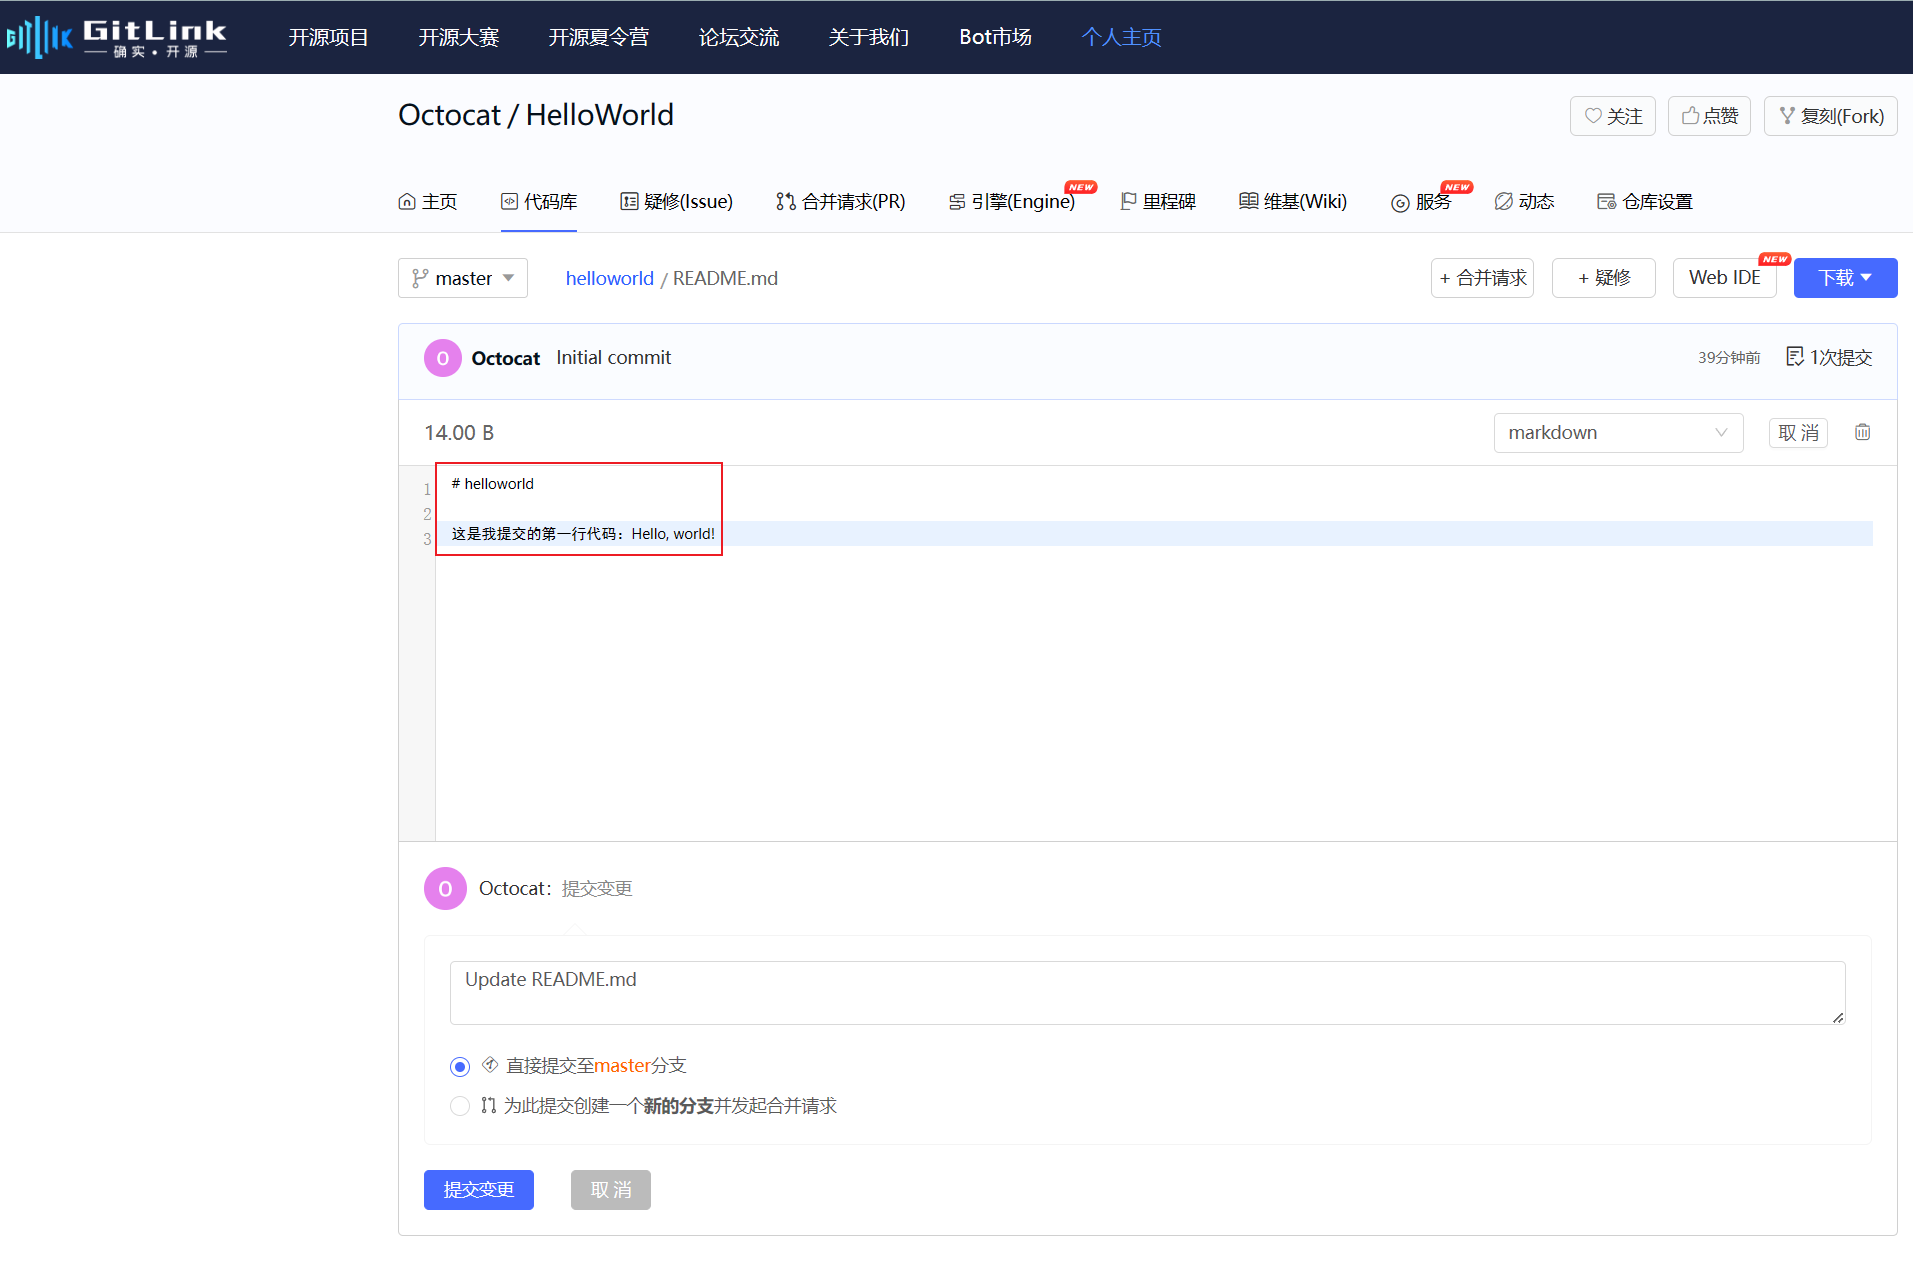Image resolution: width=1913 pixels, height=1262 pixels.
Task: Give a thumbs-up with 点赞
Action: (x=1709, y=116)
